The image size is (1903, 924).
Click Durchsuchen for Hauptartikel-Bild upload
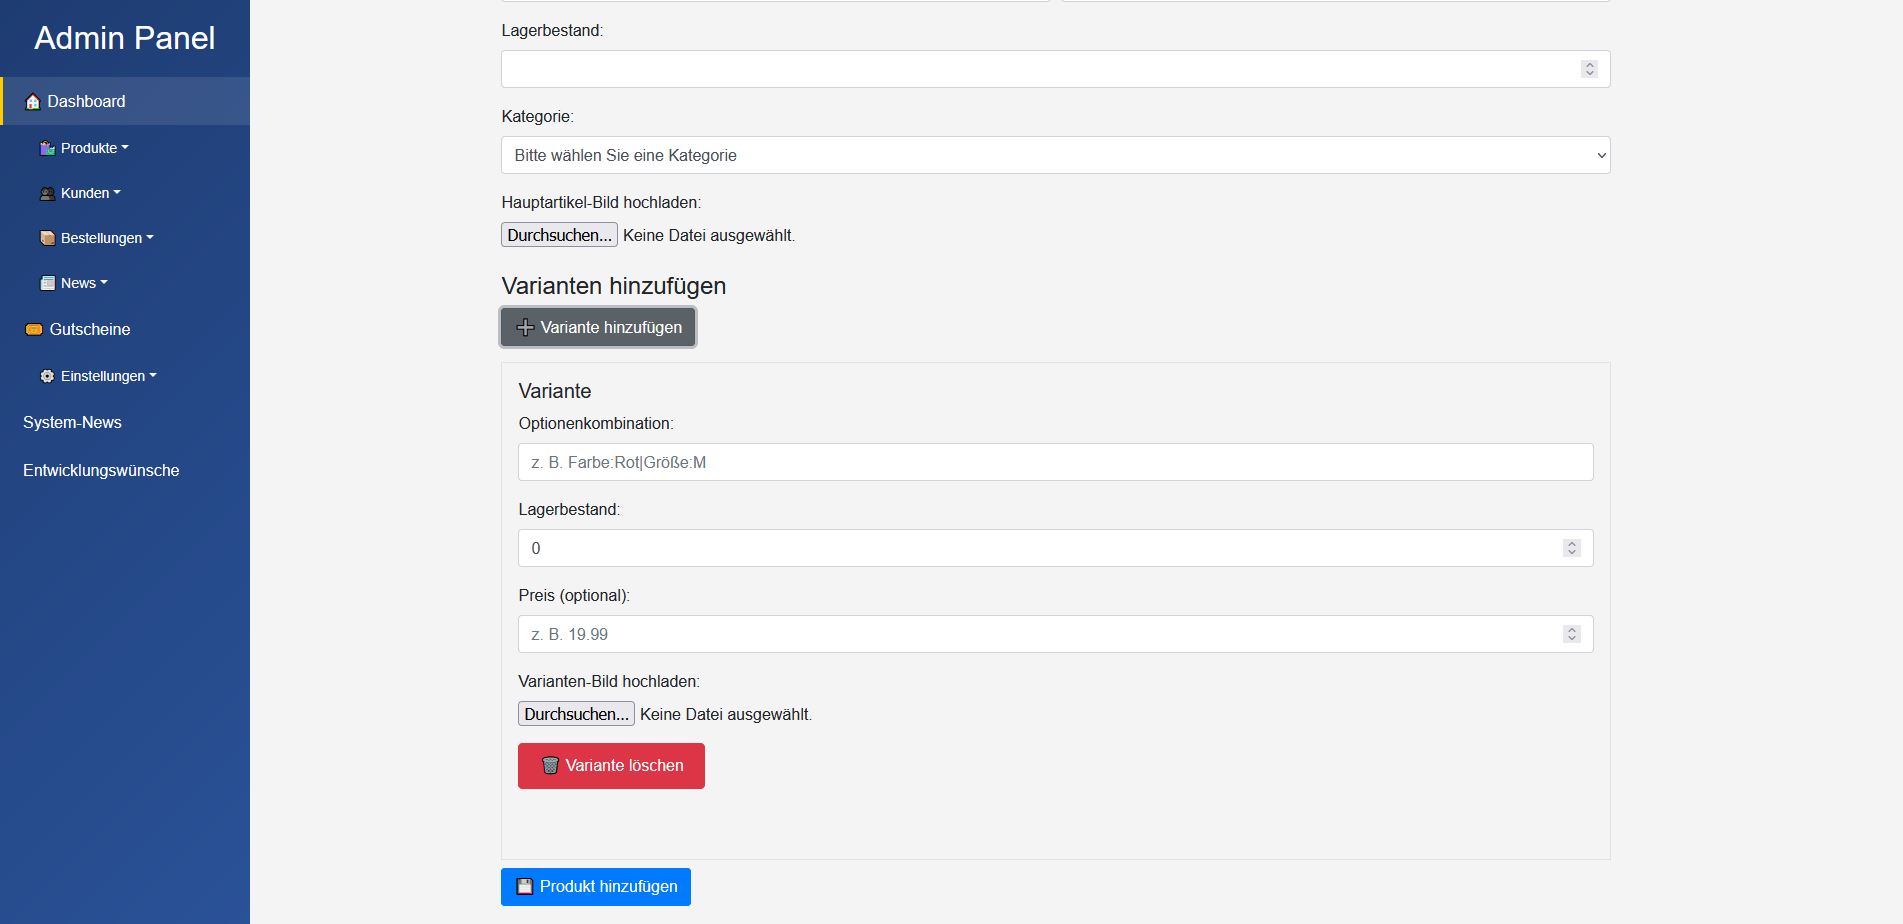[x=559, y=235]
